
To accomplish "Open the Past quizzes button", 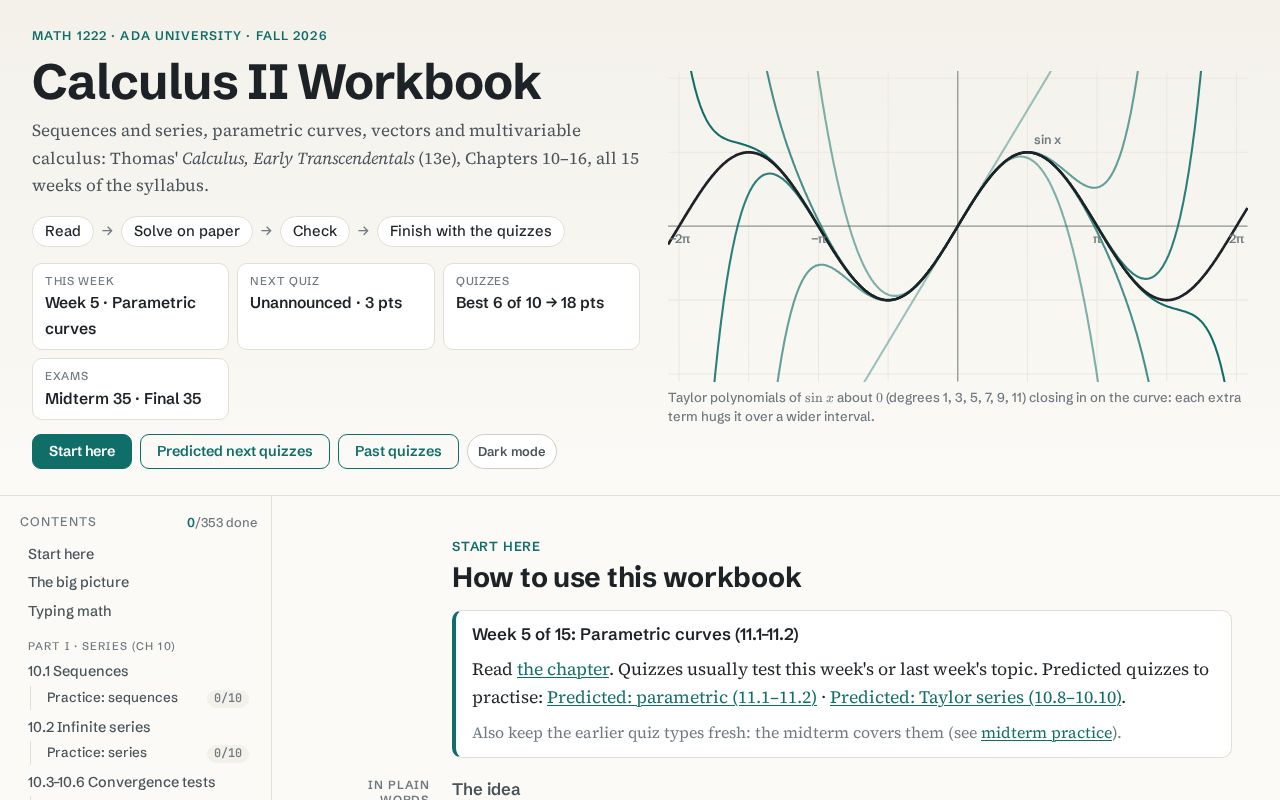I will [x=398, y=451].
